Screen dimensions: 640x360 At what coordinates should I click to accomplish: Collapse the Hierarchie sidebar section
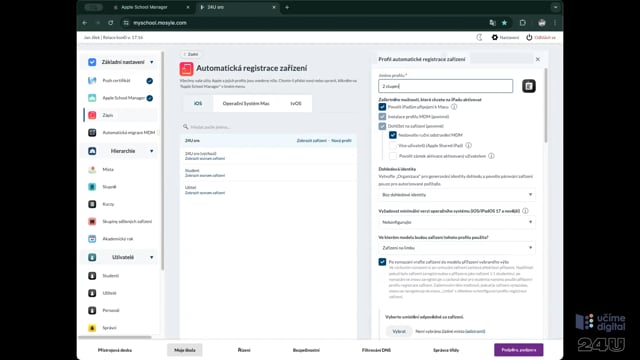pos(152,151)
